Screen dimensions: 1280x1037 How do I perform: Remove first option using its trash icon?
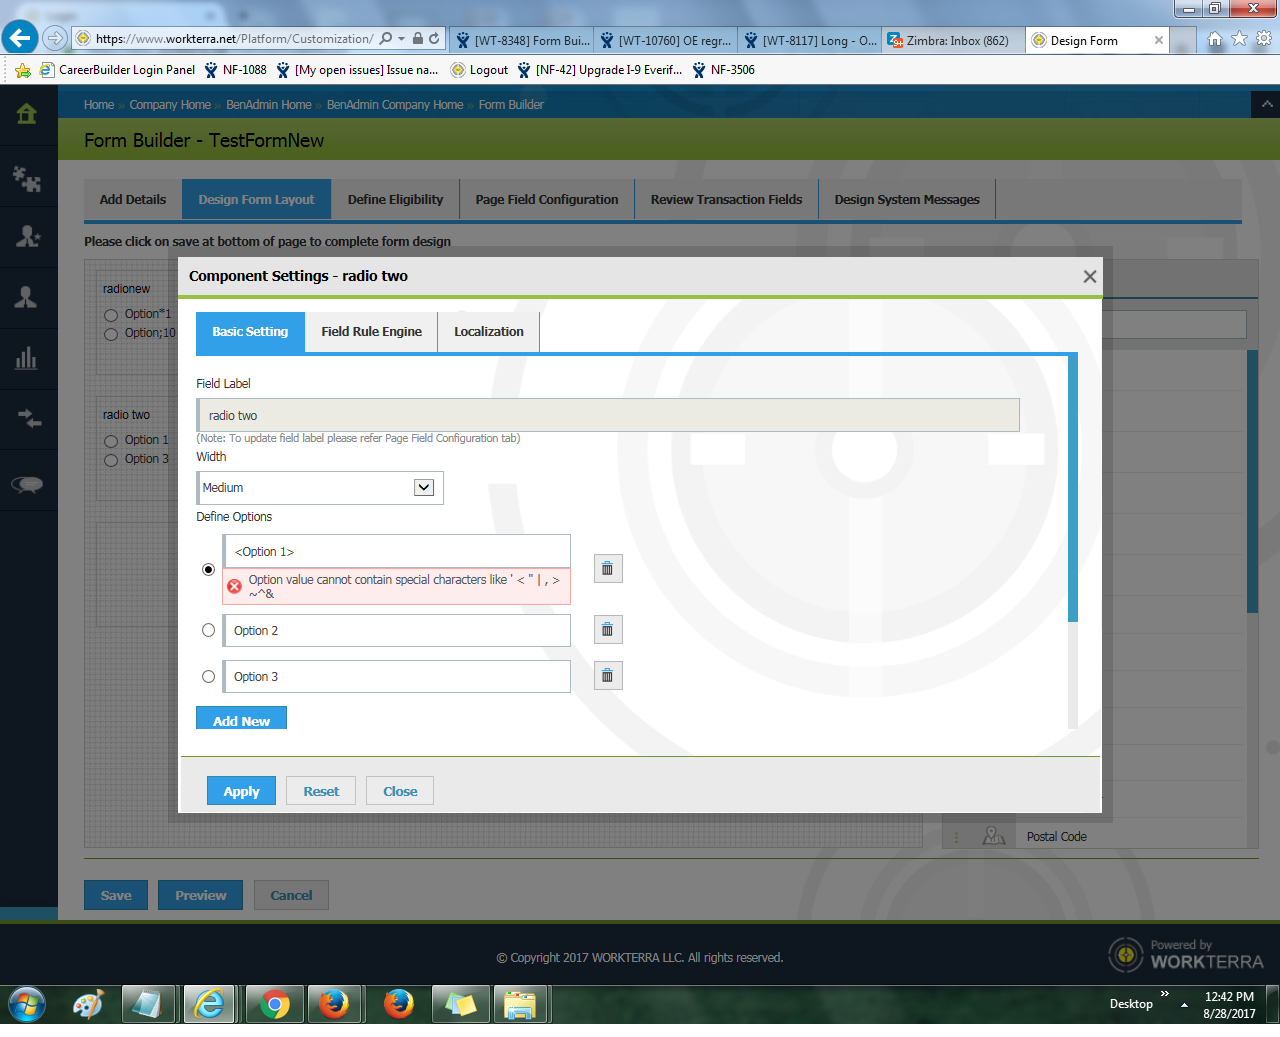coord(607,569)
